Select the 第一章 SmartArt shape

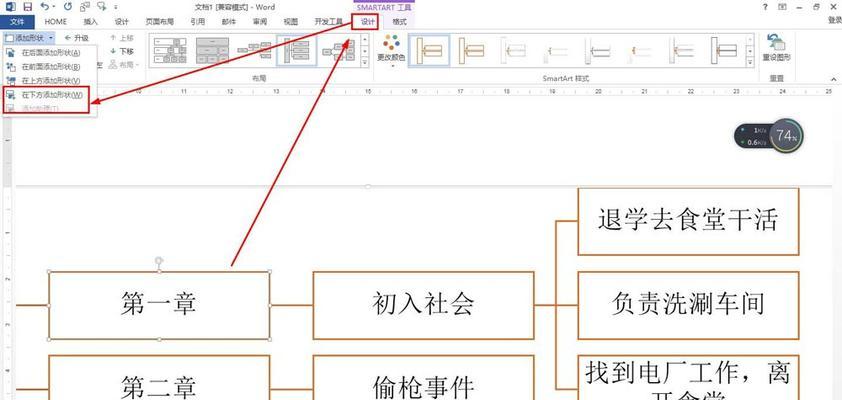pos(159,305)
